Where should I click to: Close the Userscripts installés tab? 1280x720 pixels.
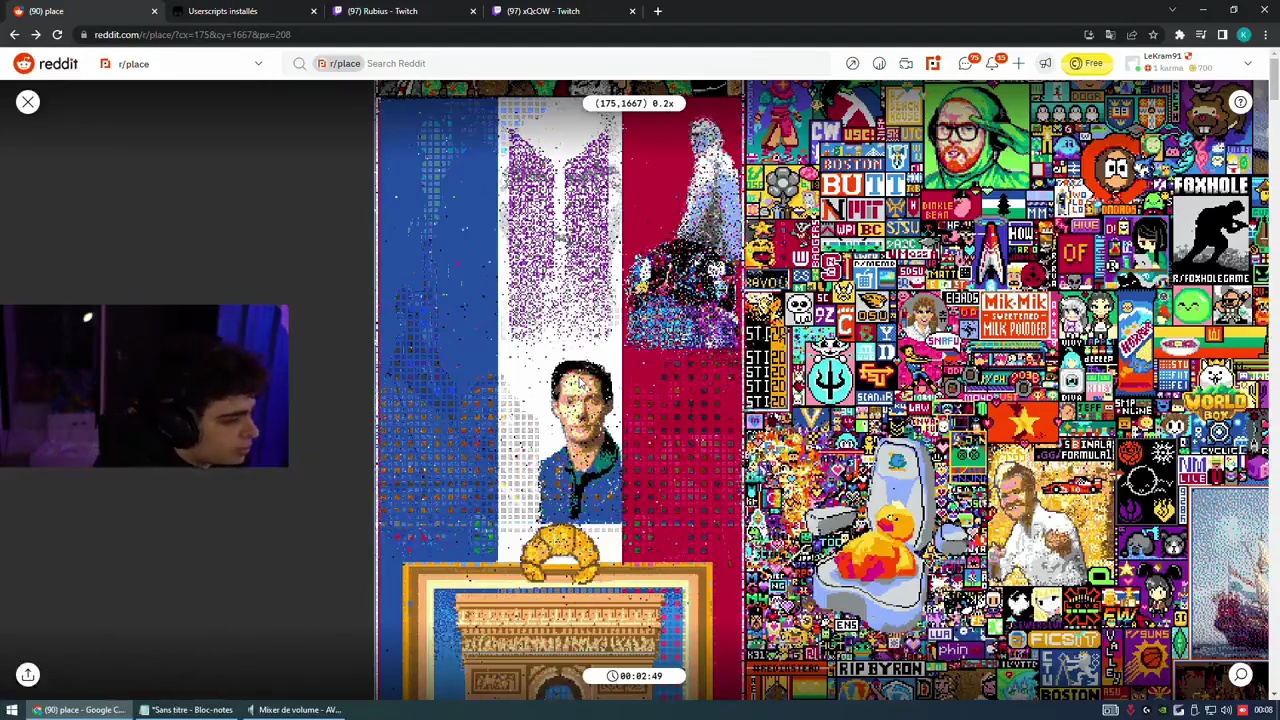[x=313, y=11]
